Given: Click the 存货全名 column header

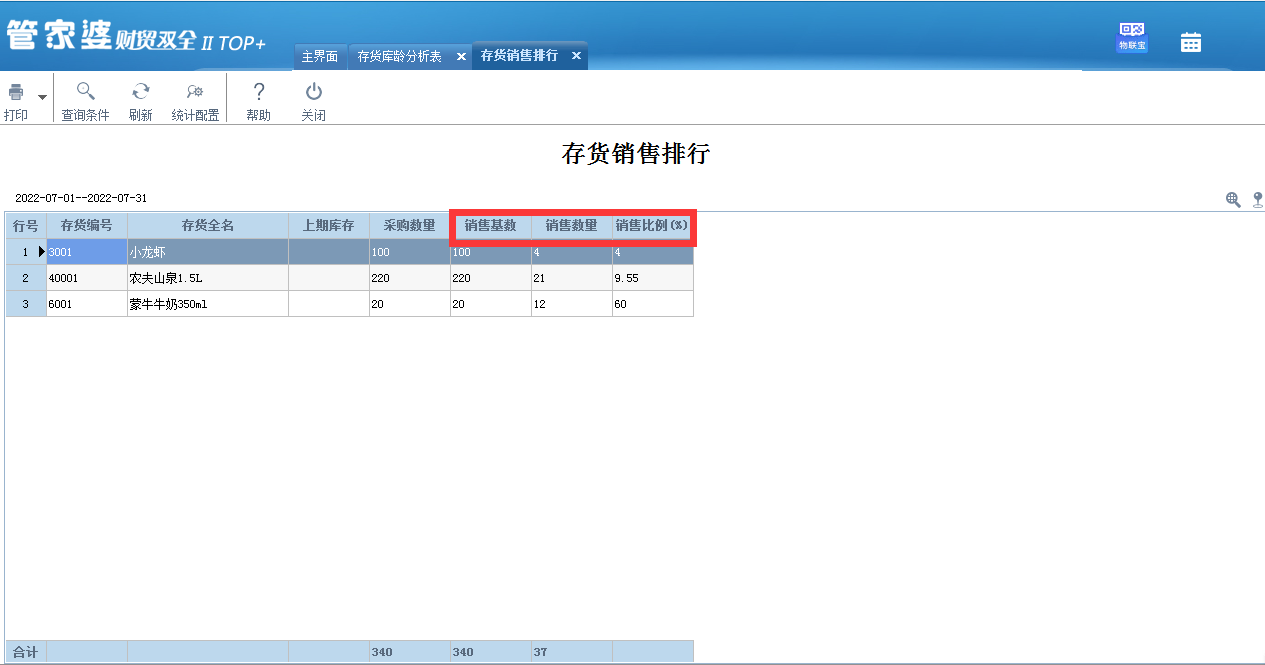Looking at the screenshot, I should point(207,226).
